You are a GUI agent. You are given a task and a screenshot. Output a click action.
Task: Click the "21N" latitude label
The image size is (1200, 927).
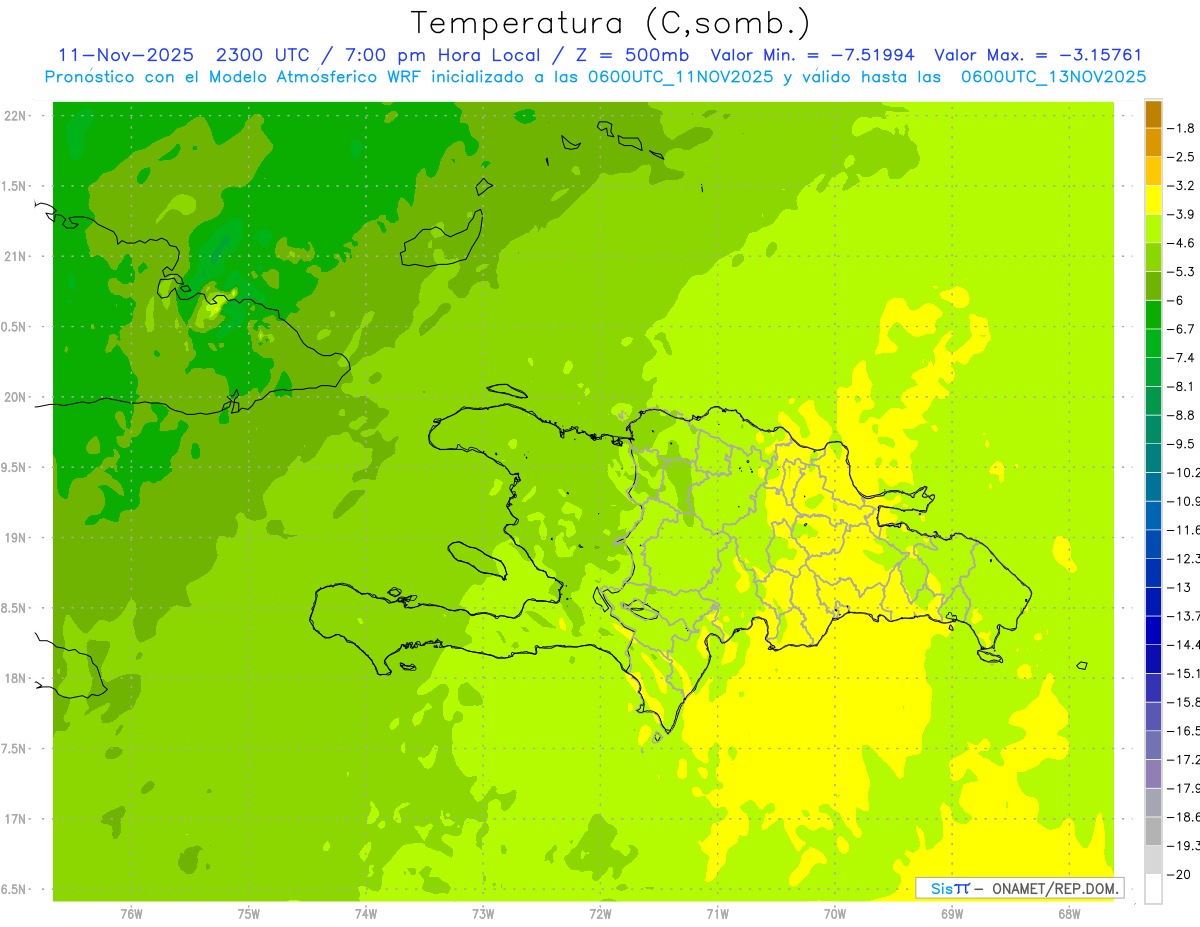[15, 256]
